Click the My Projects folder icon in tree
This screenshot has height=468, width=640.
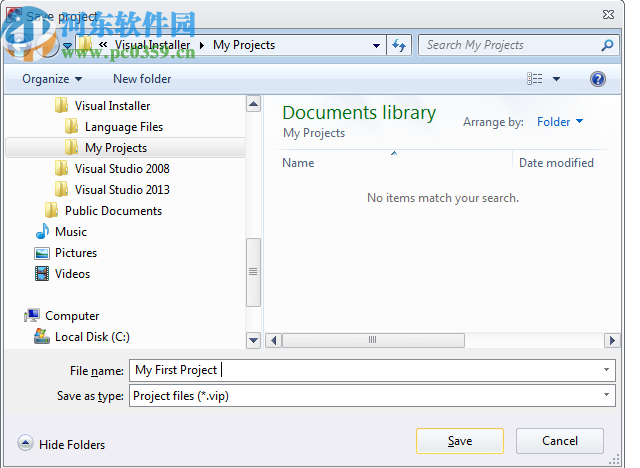click(x=71, y=147)
